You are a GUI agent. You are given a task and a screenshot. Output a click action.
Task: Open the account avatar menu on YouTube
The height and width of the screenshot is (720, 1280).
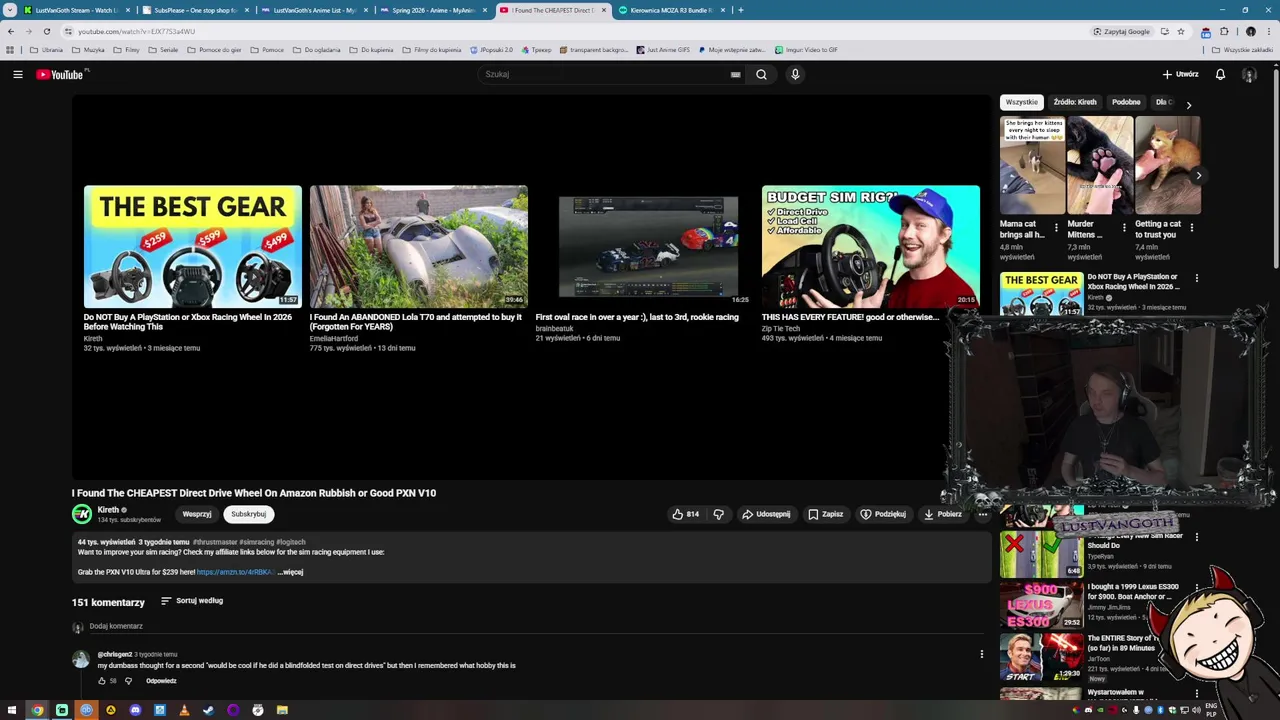click(x=1249, y=74)
